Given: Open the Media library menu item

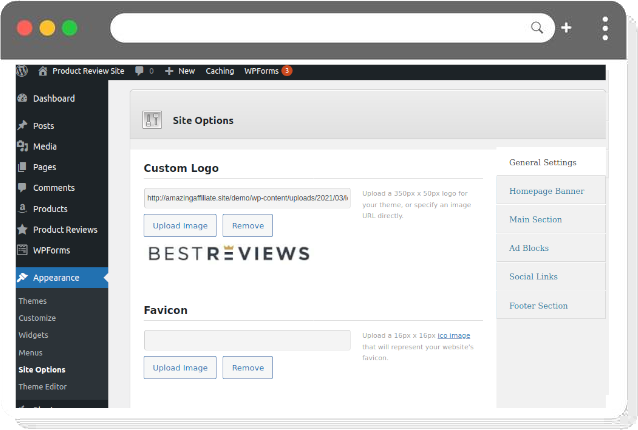Looking at the screenshot, I should [x=44, y=146].
